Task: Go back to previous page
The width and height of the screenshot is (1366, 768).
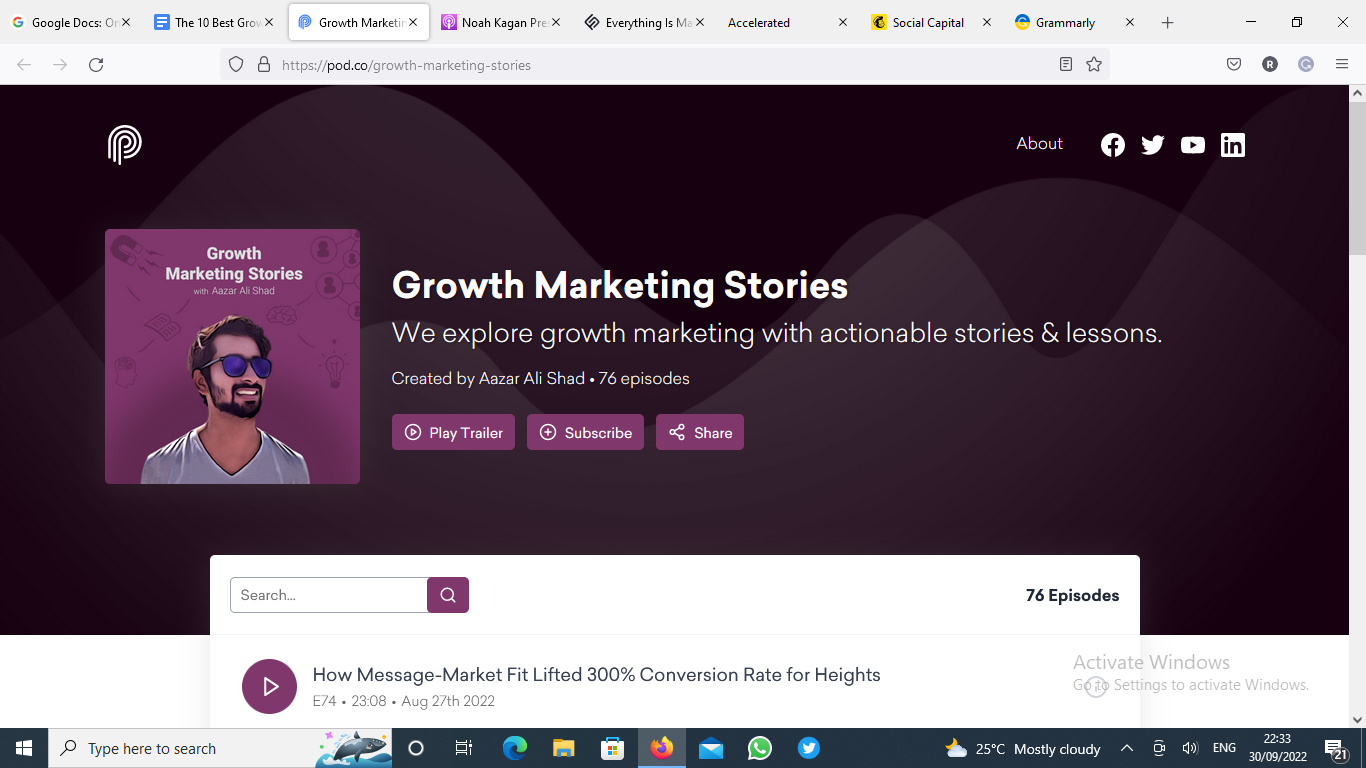Action: pos(24,65)
